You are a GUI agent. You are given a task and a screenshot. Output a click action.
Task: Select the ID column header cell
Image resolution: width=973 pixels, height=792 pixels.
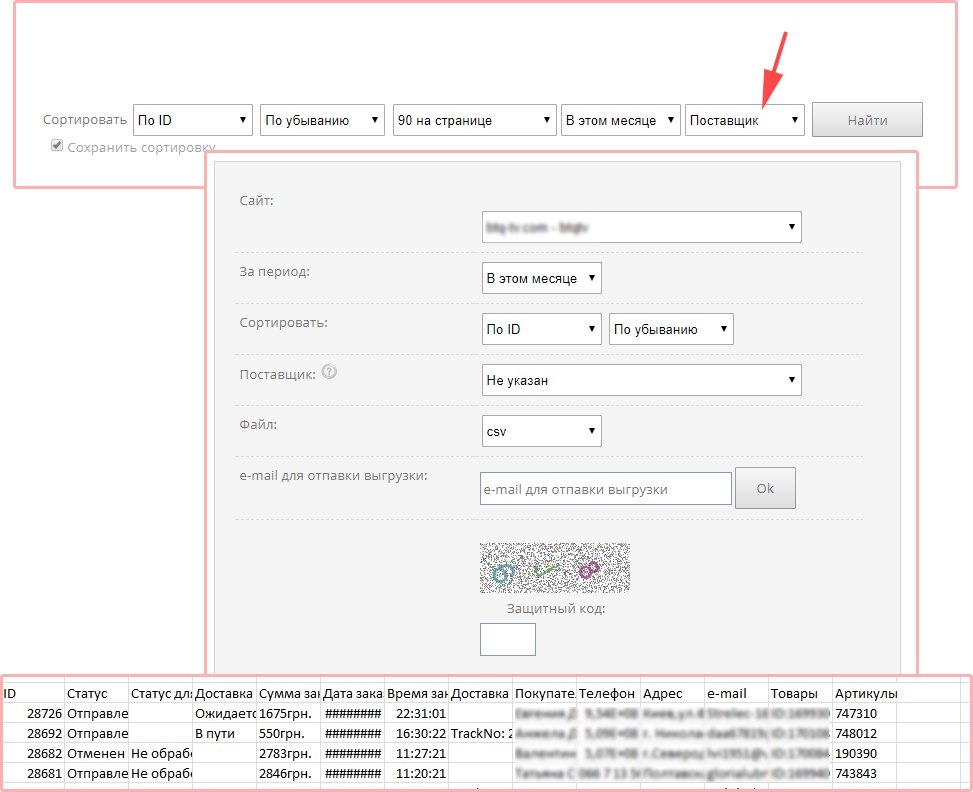(x=32, y=693)
